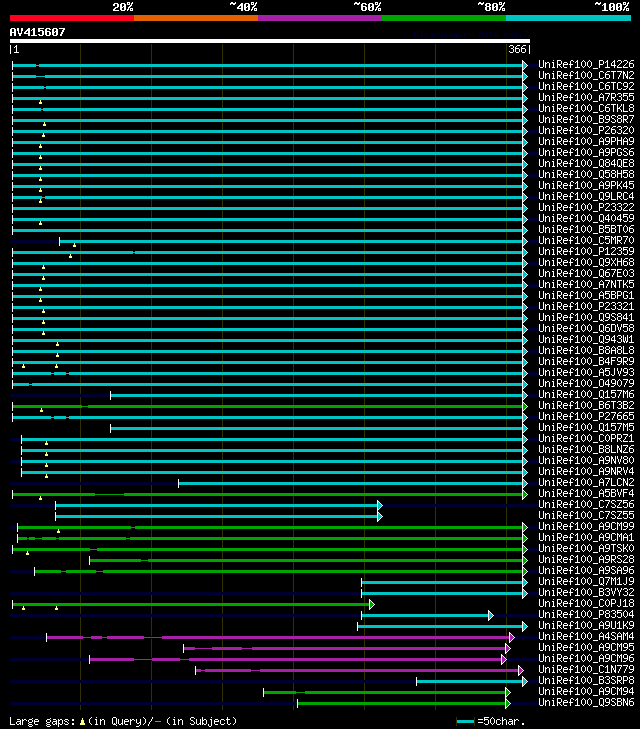This screenshot has height=729, width=640.
Task: Click the UniRef100_P83504 label
Action: pos(586,615)
